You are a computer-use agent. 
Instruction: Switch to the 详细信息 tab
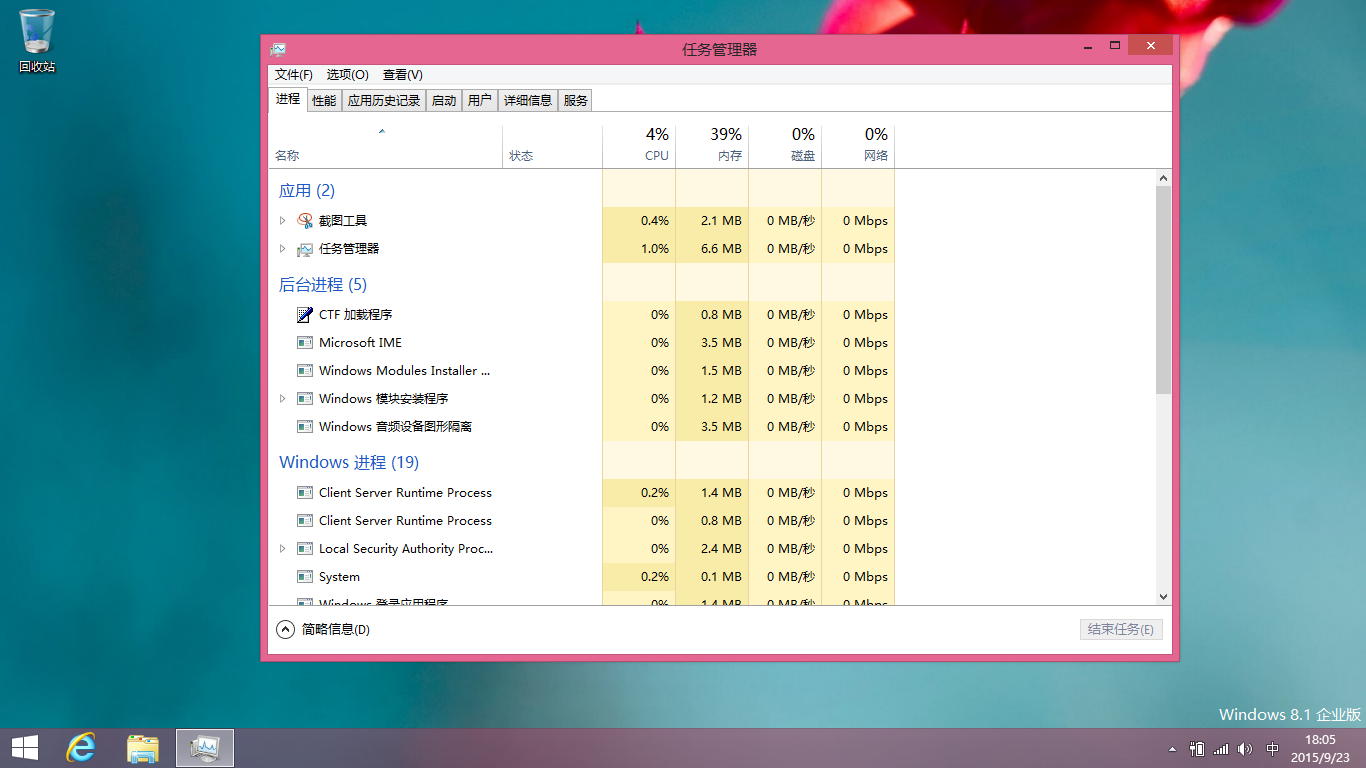pos(528,100)
